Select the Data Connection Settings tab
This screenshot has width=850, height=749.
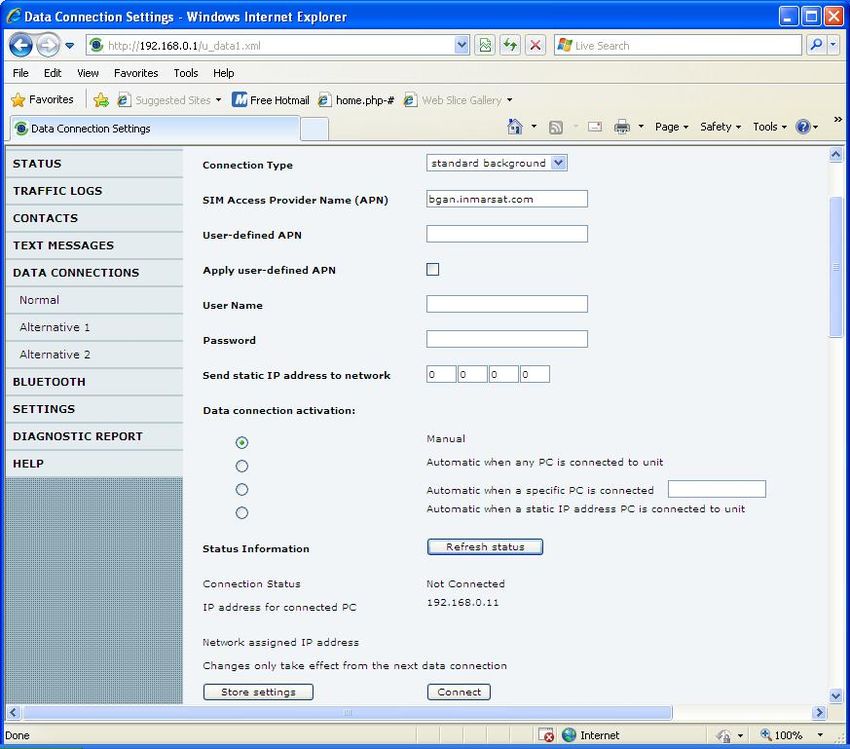pyautogui.click(x=154, y=128)
